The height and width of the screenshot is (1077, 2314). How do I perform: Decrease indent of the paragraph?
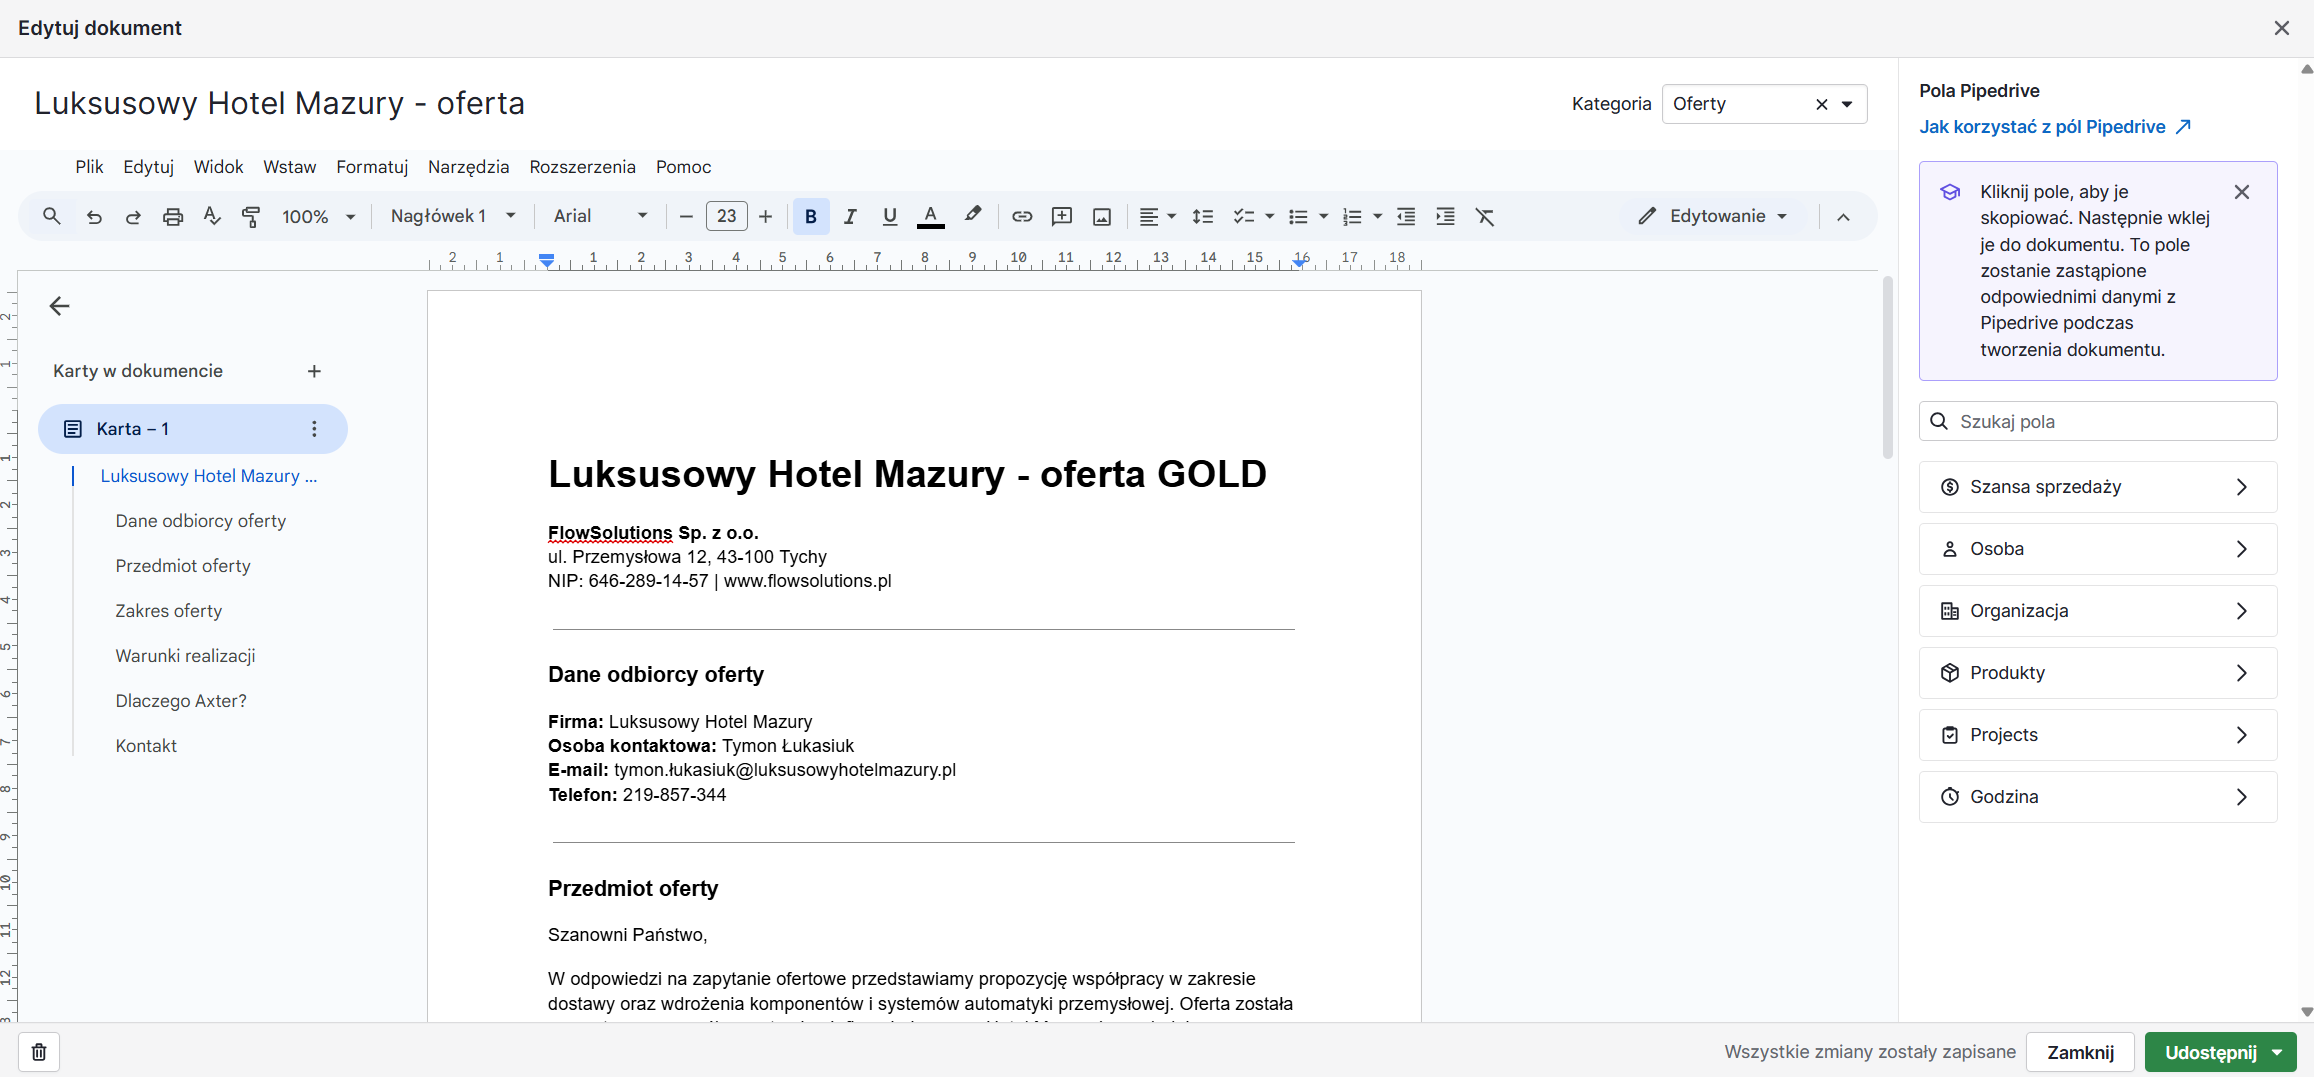(1406, 216)
